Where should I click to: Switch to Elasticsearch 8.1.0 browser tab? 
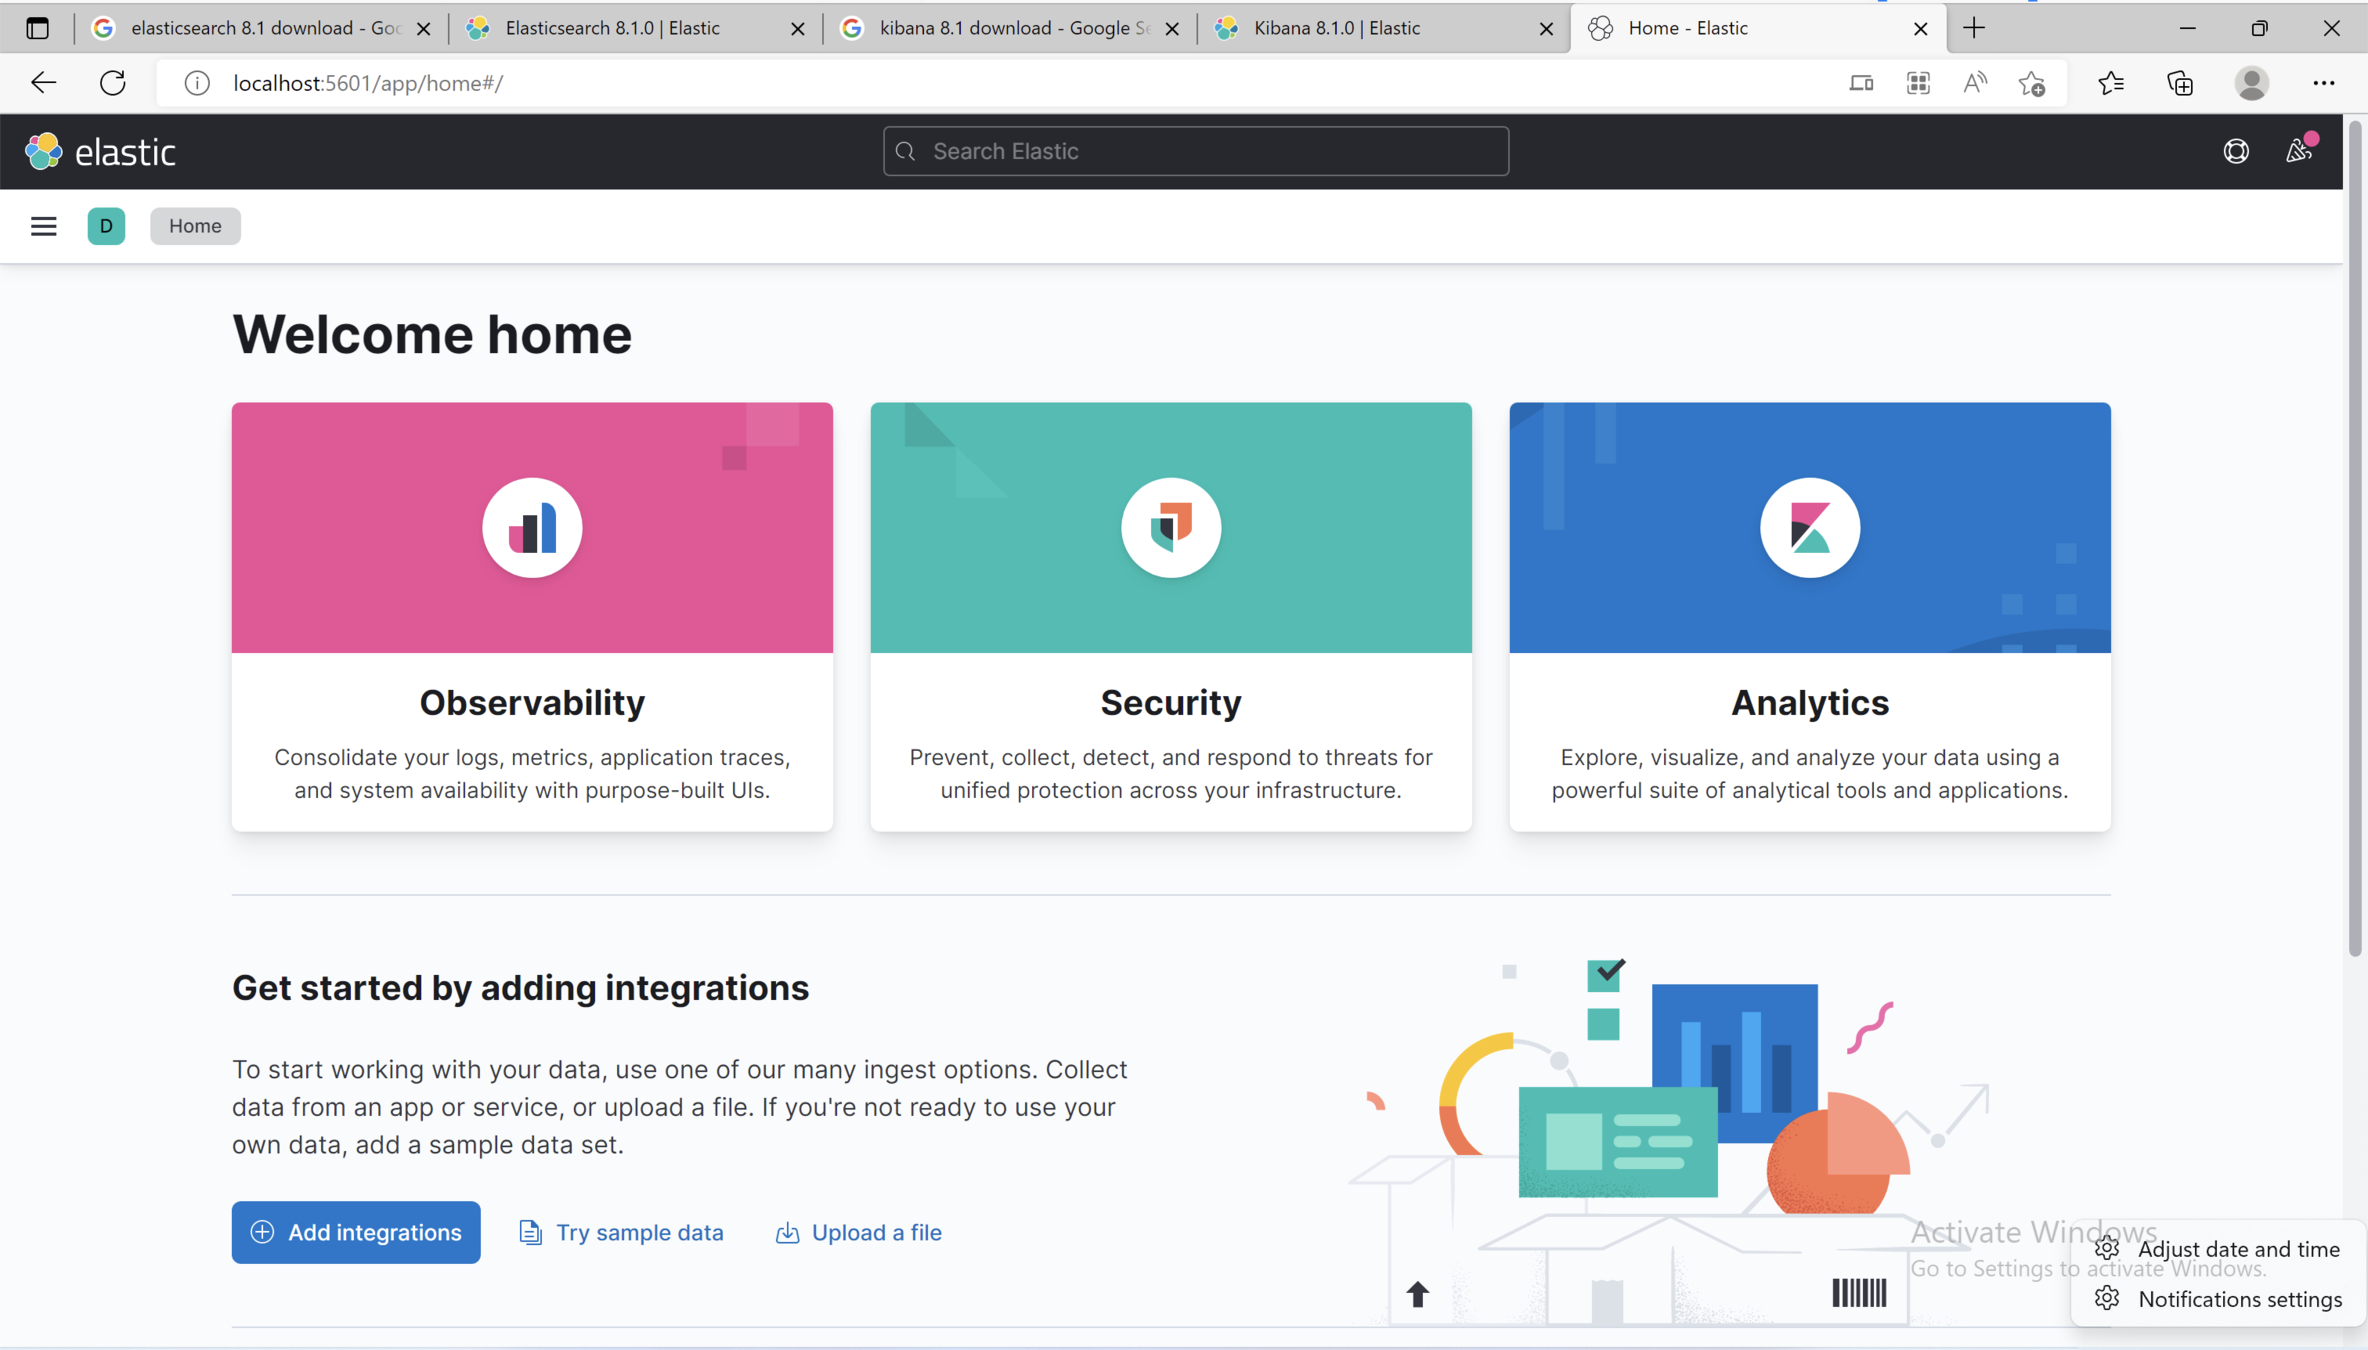point(612,28)
